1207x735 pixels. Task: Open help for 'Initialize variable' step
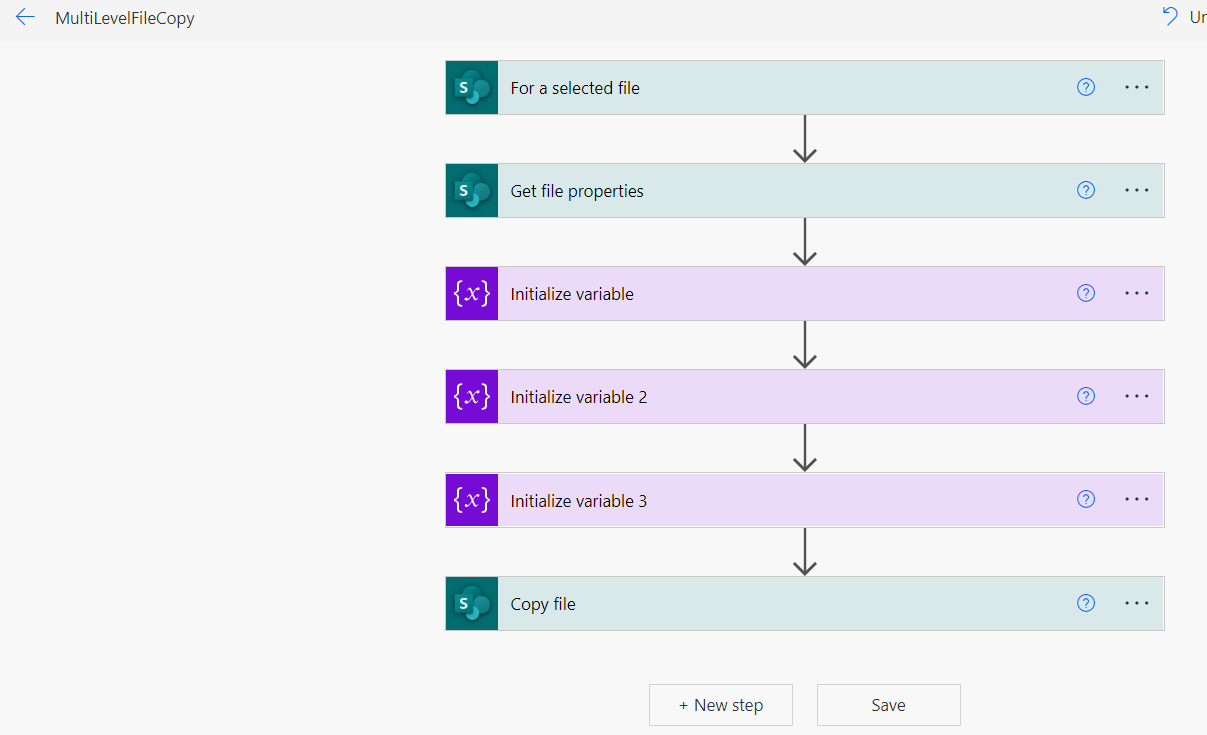coord(1086,293)
